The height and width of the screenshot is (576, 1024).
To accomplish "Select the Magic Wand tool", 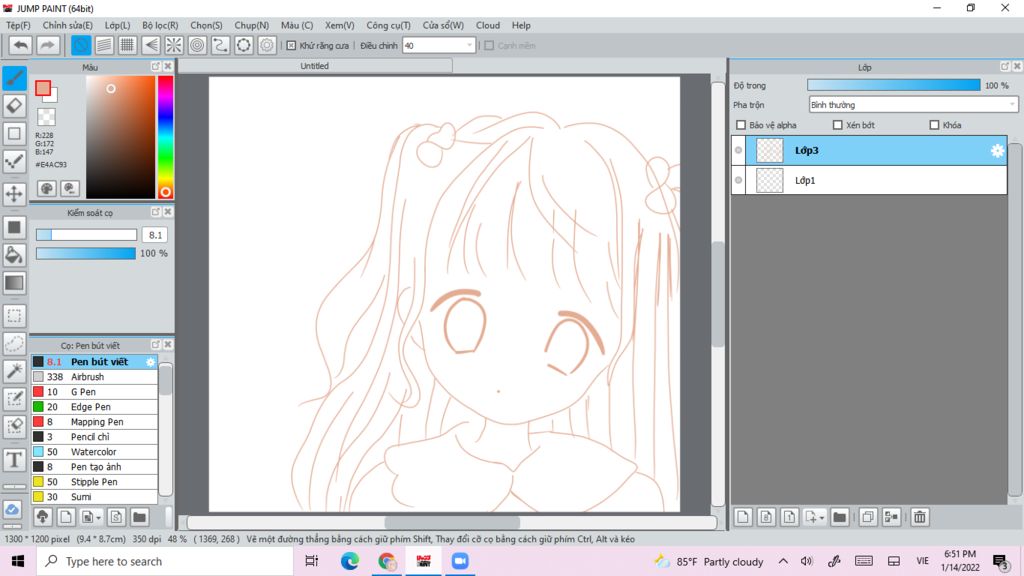I will coord(14,371).
